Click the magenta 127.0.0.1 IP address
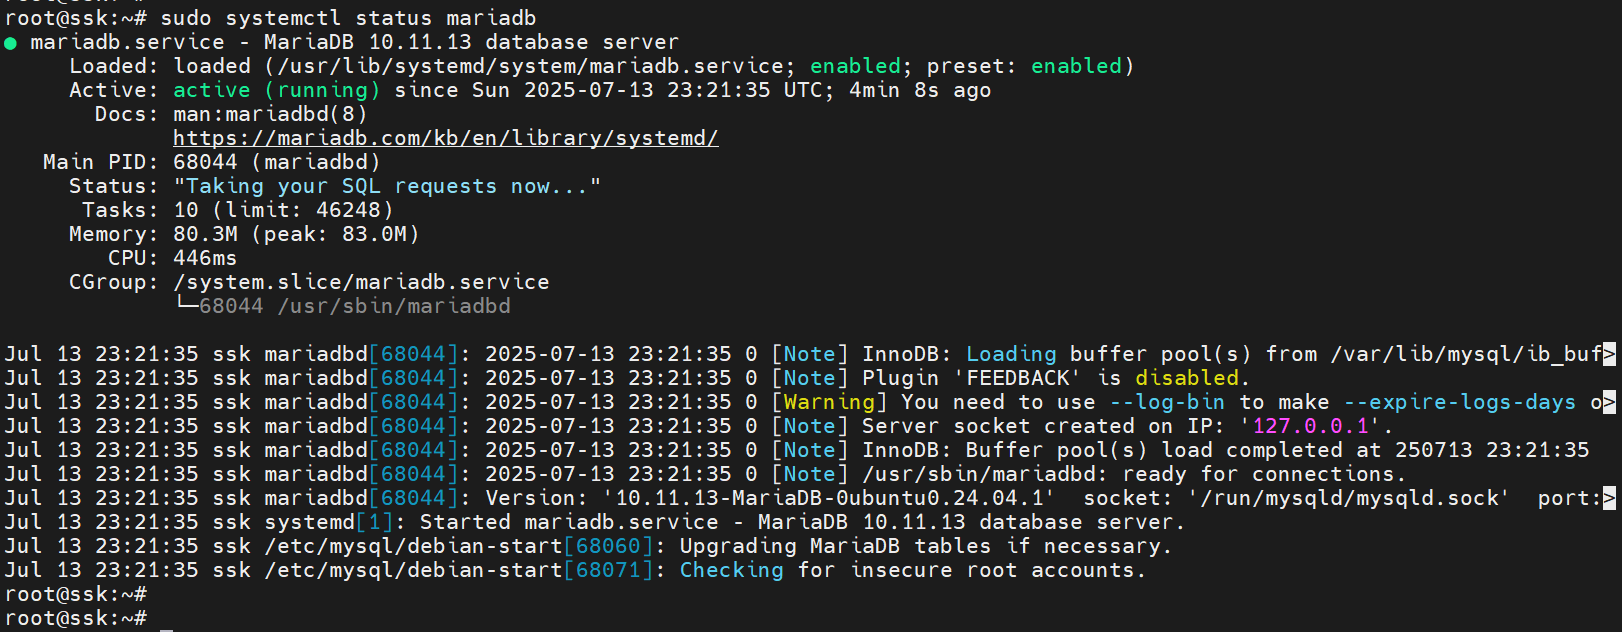Viewport: 1622px width, 632px height. tap(1310, 426)
